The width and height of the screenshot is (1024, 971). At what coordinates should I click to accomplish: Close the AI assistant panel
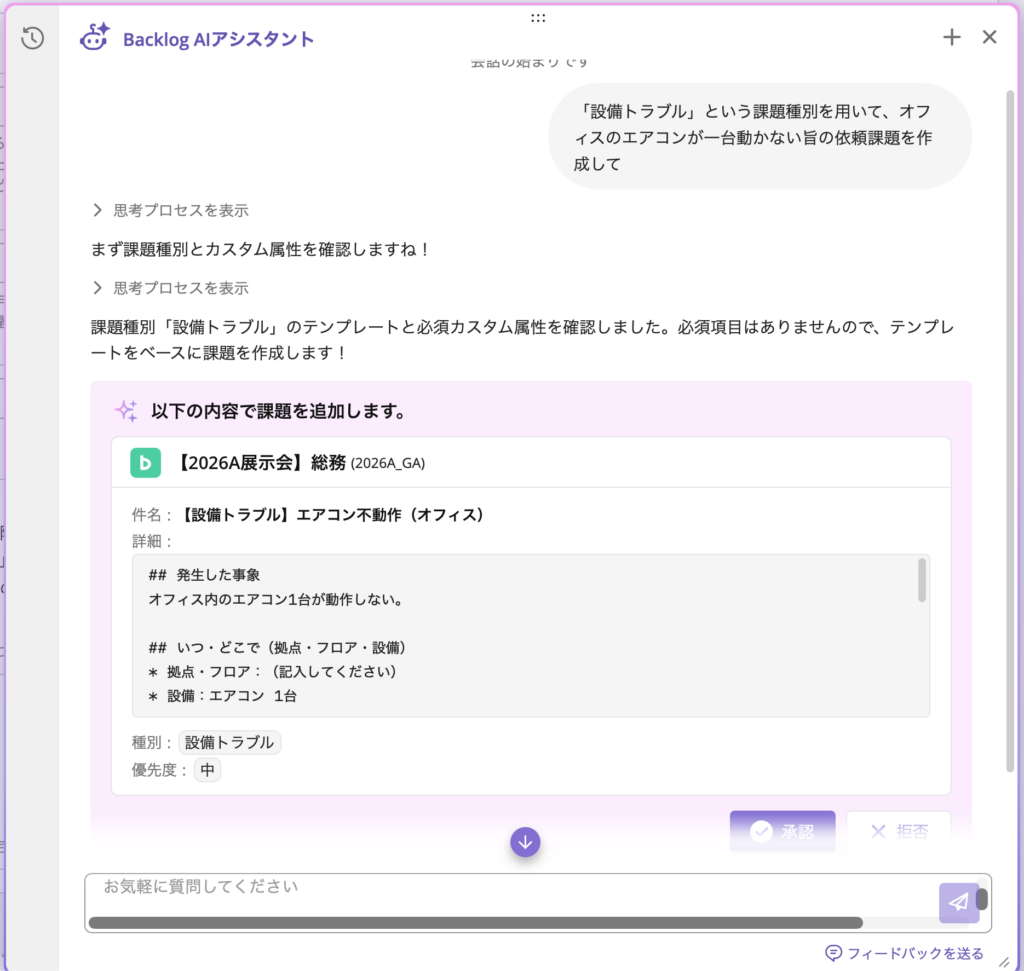989,37
